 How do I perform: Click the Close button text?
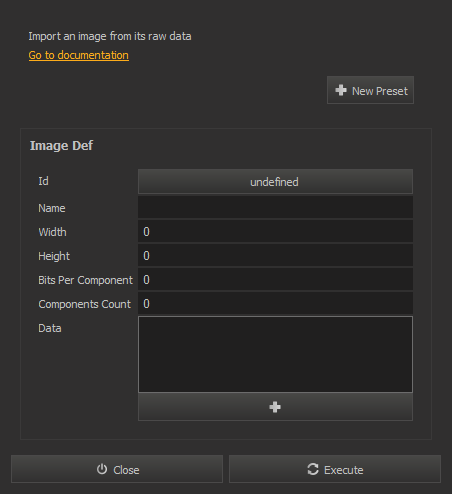(x=126, y=470)
